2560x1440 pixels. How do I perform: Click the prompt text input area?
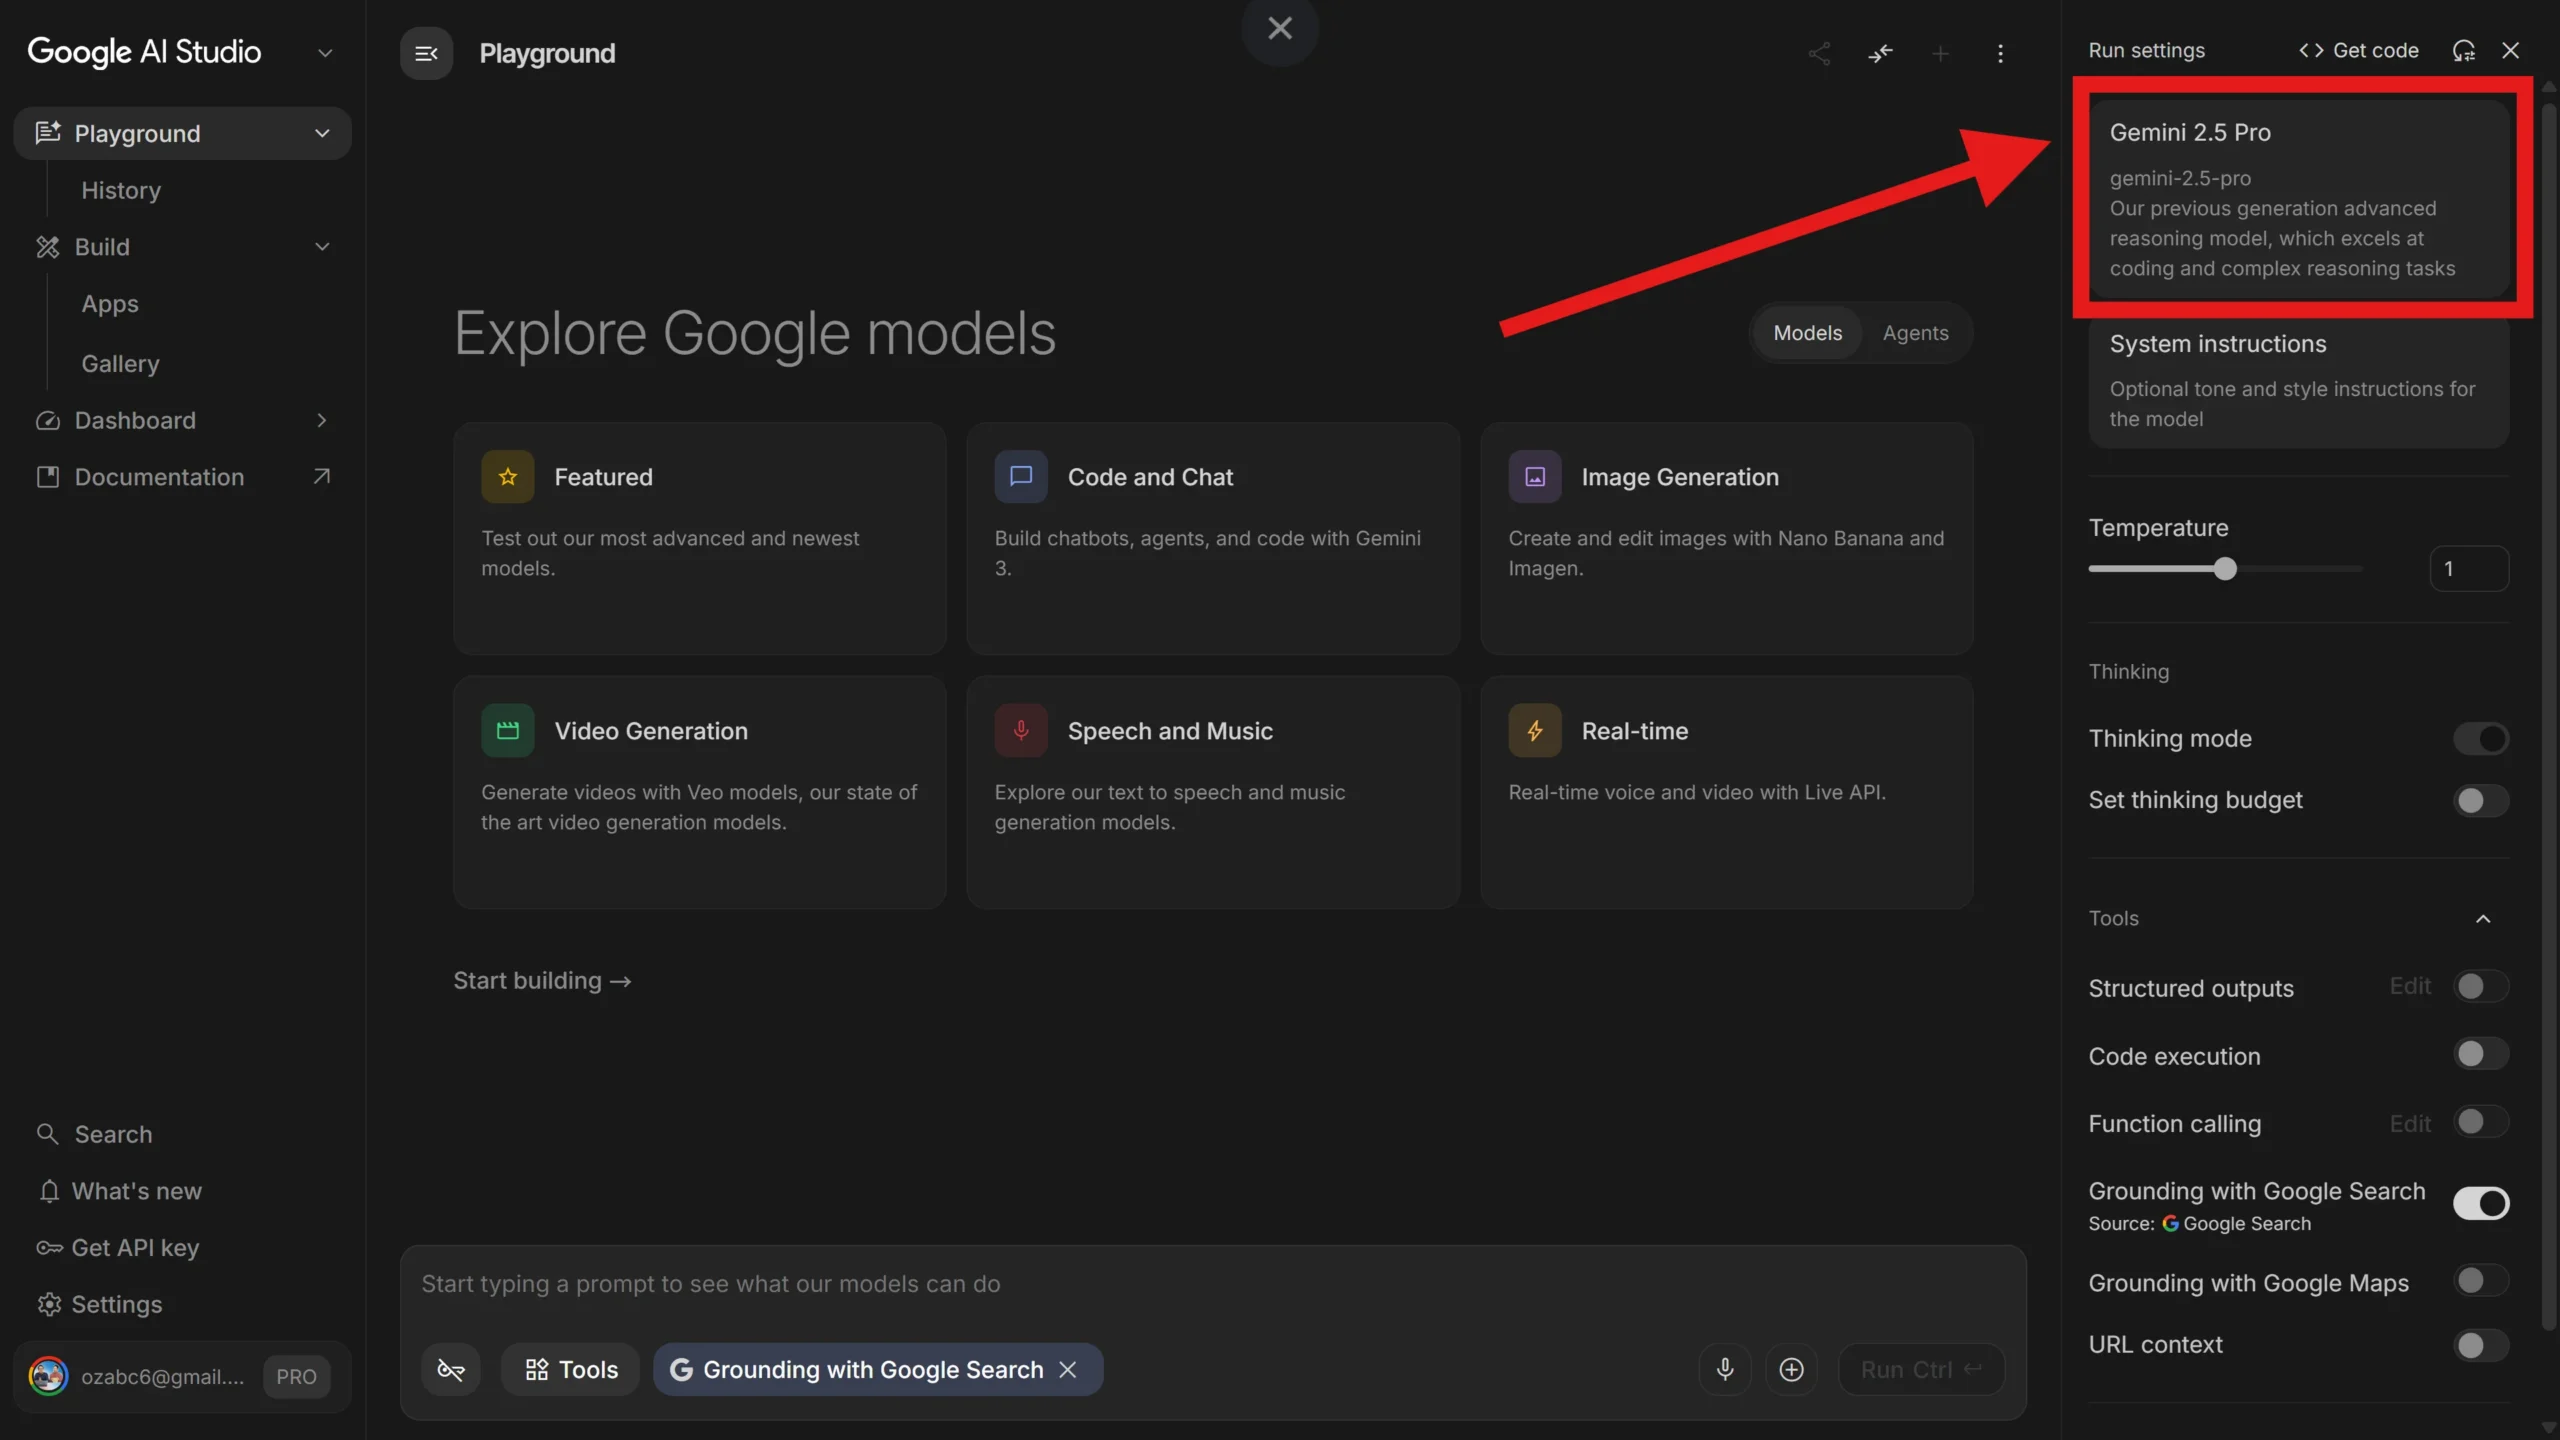tap(1212, 1284)
